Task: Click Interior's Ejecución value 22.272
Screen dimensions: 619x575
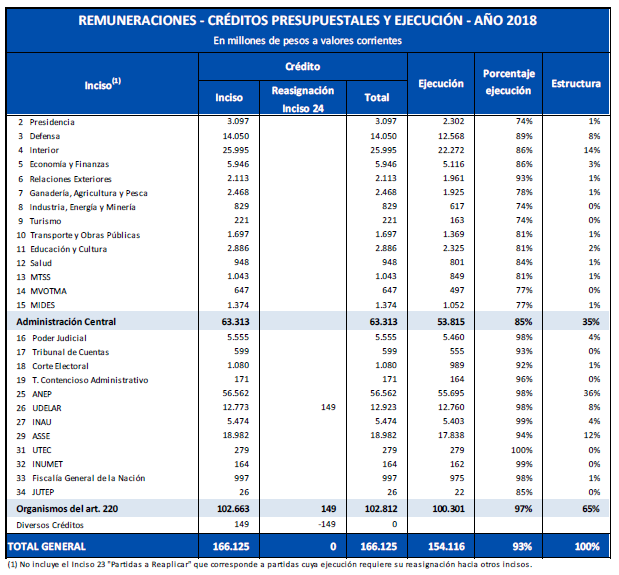Action: point(451,150)
